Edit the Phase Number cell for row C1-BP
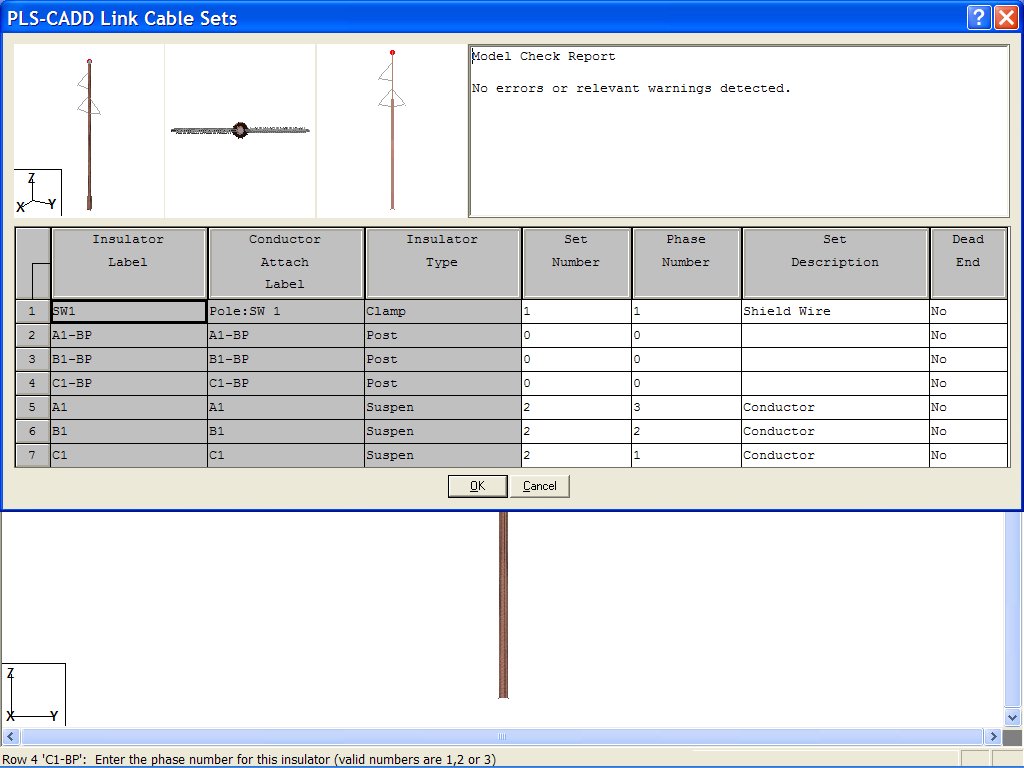Image resolution: width=1024 pixels, height=768 pixels. 686,383
